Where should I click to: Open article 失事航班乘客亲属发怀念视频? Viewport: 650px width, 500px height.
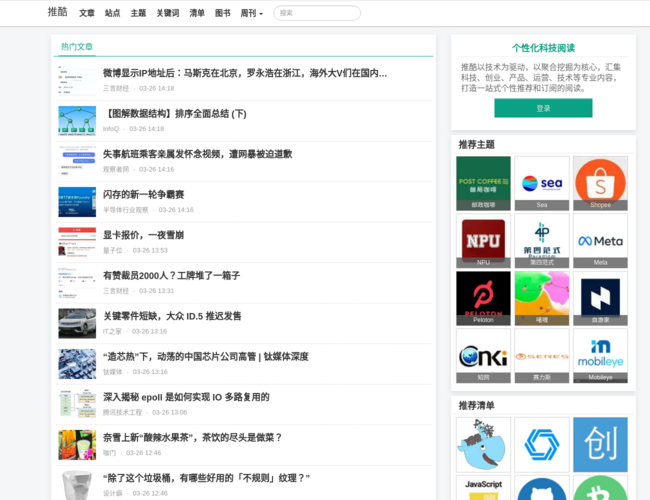coord(197,154)
